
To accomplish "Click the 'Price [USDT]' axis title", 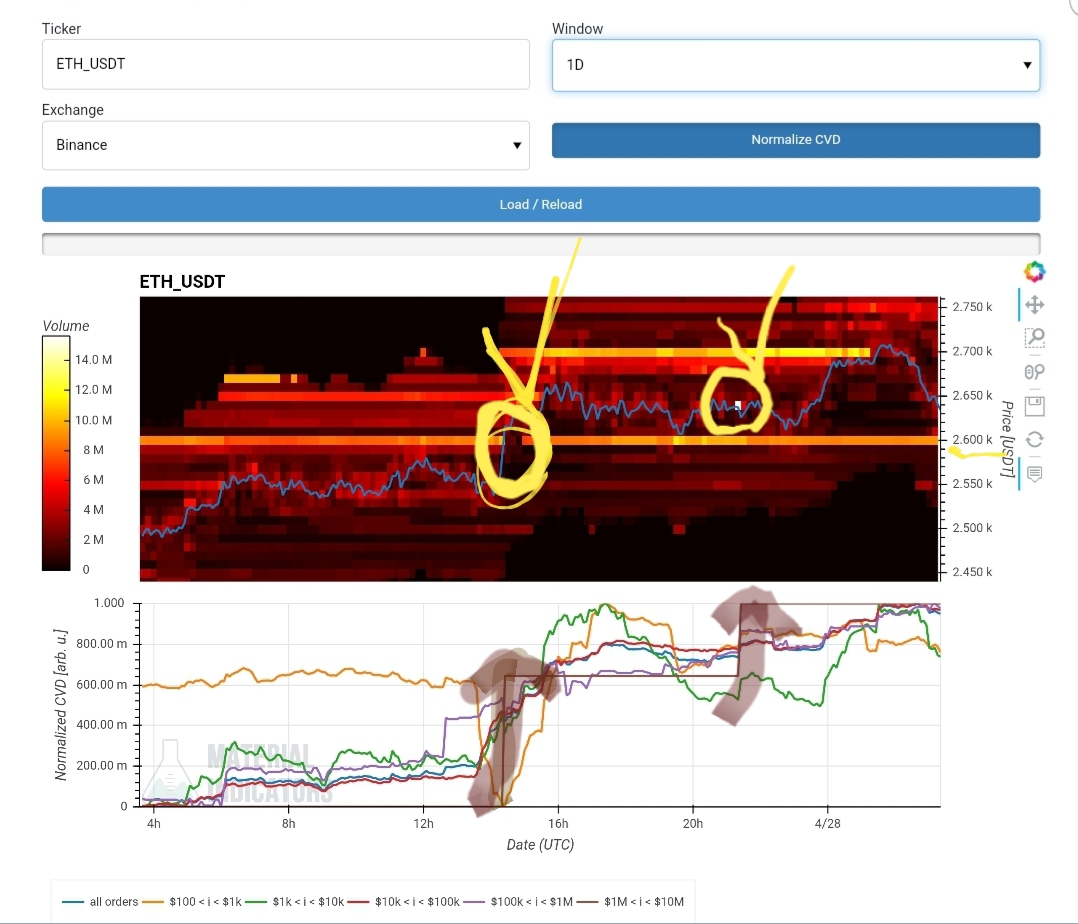I will 1007,439.
